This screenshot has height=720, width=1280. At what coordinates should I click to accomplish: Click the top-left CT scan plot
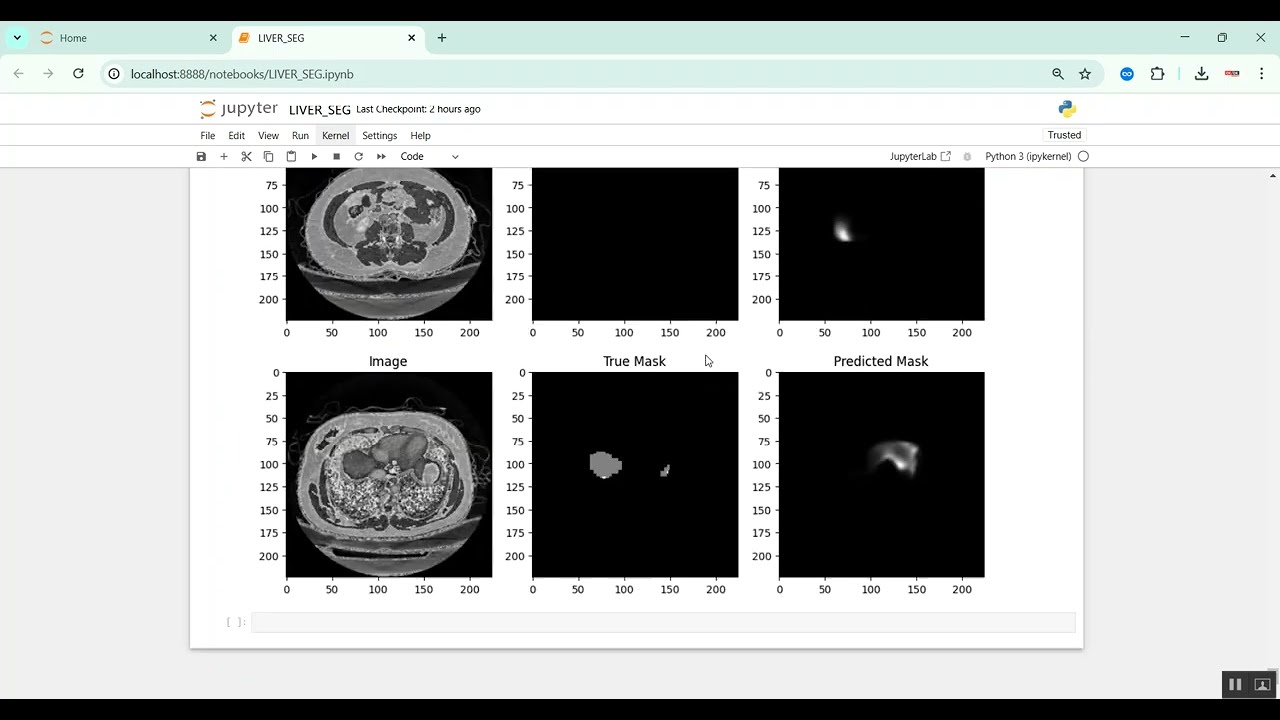(389, 244)
